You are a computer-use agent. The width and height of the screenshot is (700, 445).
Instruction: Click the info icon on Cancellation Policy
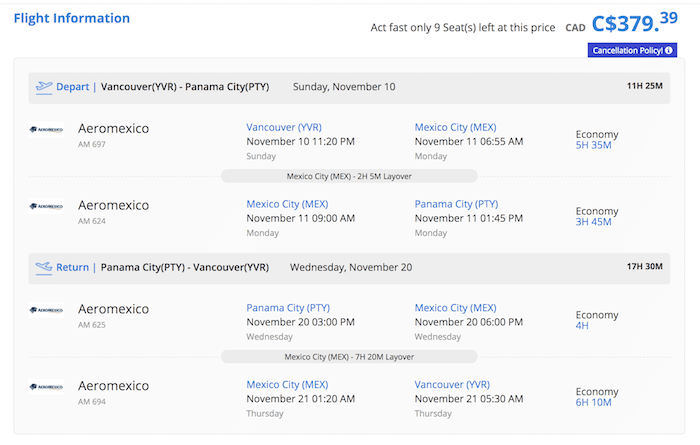[668, 50]
